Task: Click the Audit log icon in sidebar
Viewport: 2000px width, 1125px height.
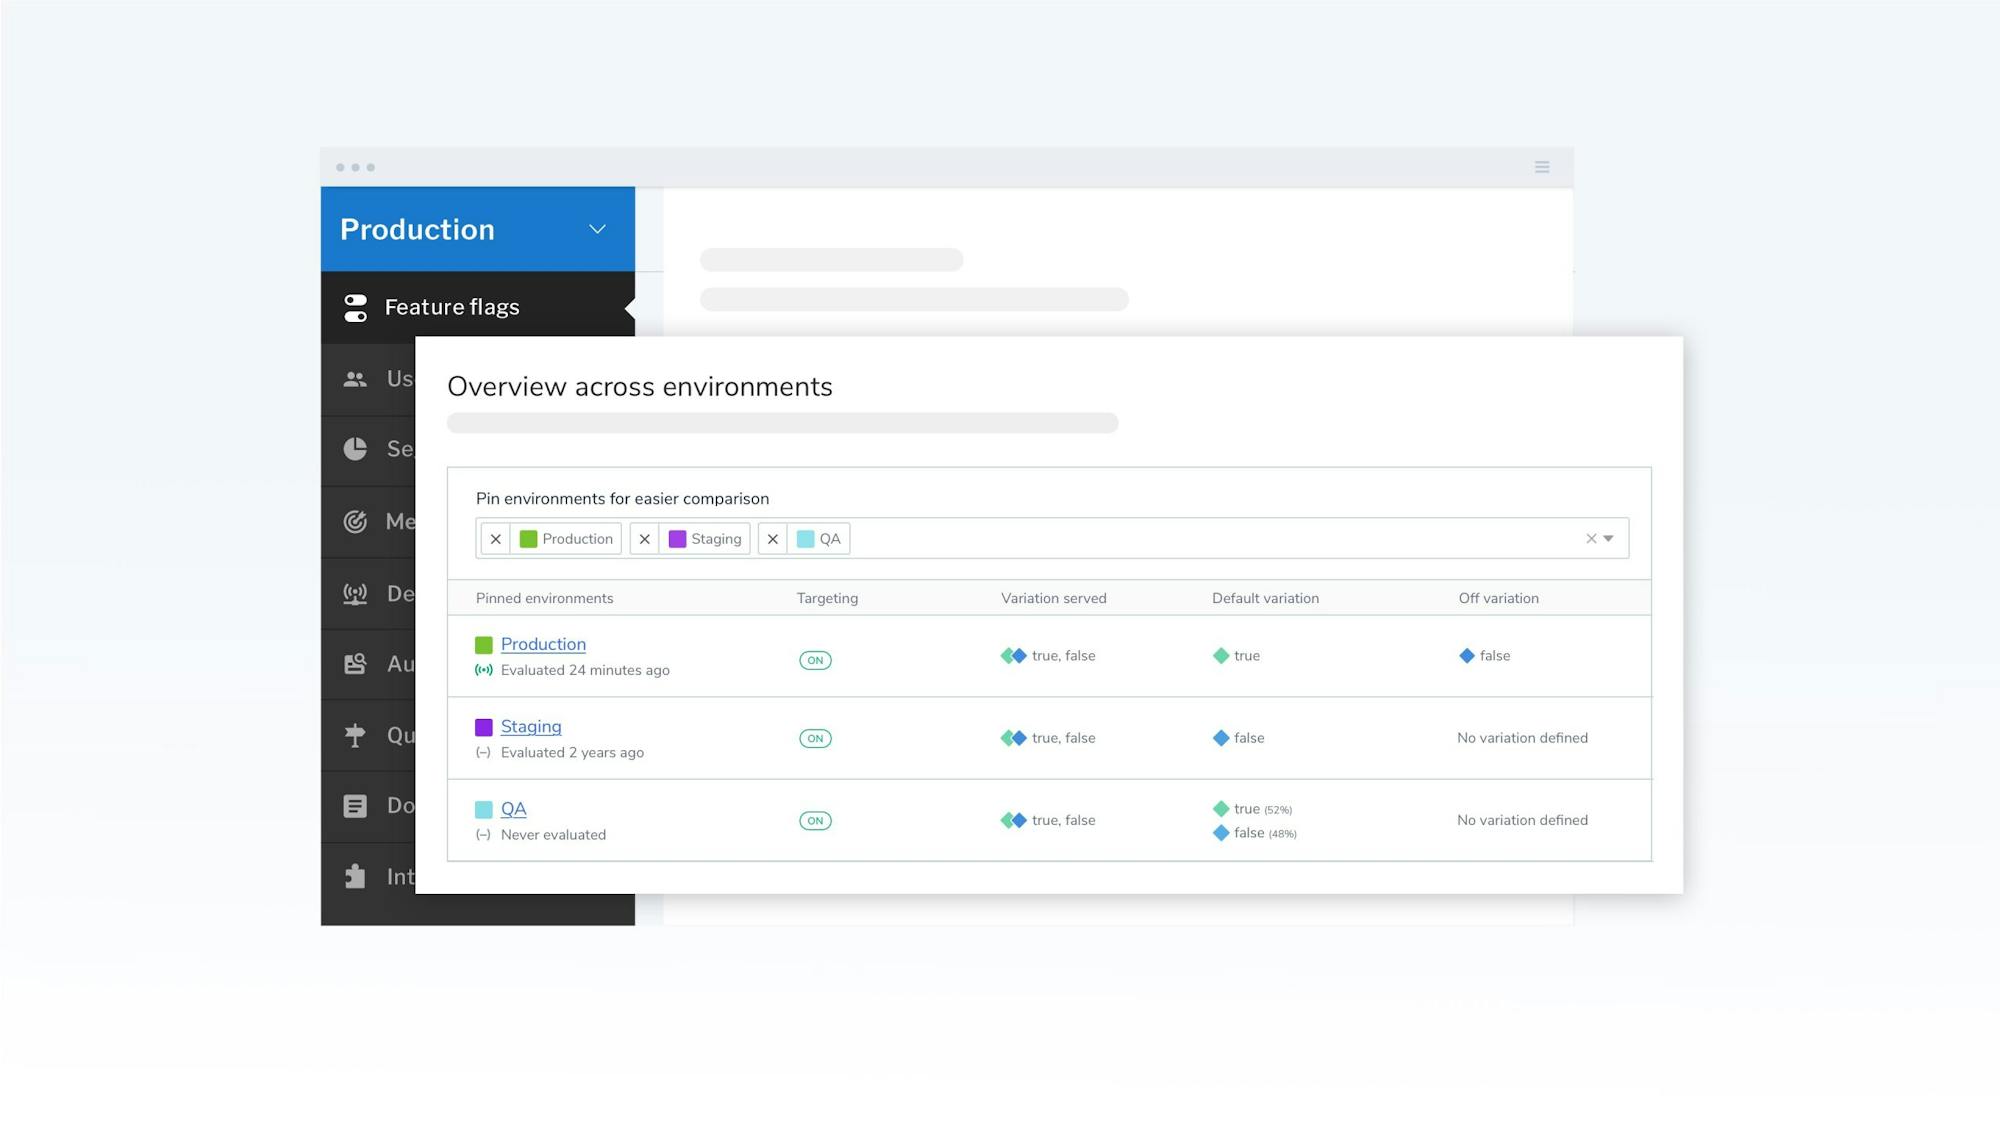Action: [x=355, y=664]
